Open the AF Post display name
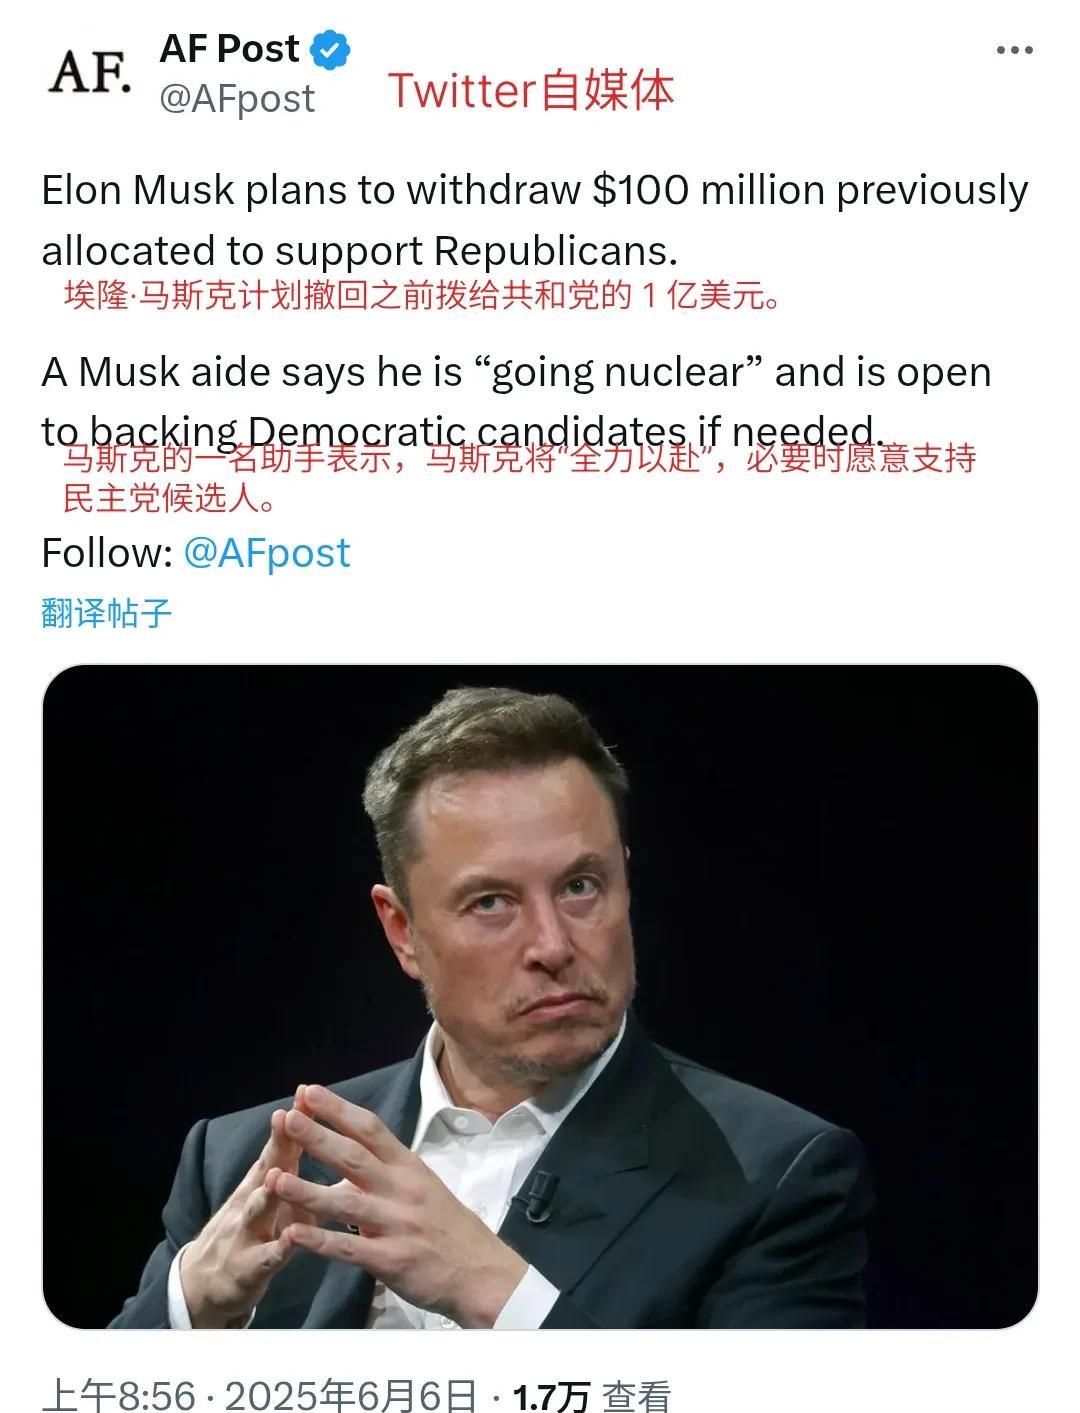The image size is (1080, 1413). [229, 48]
